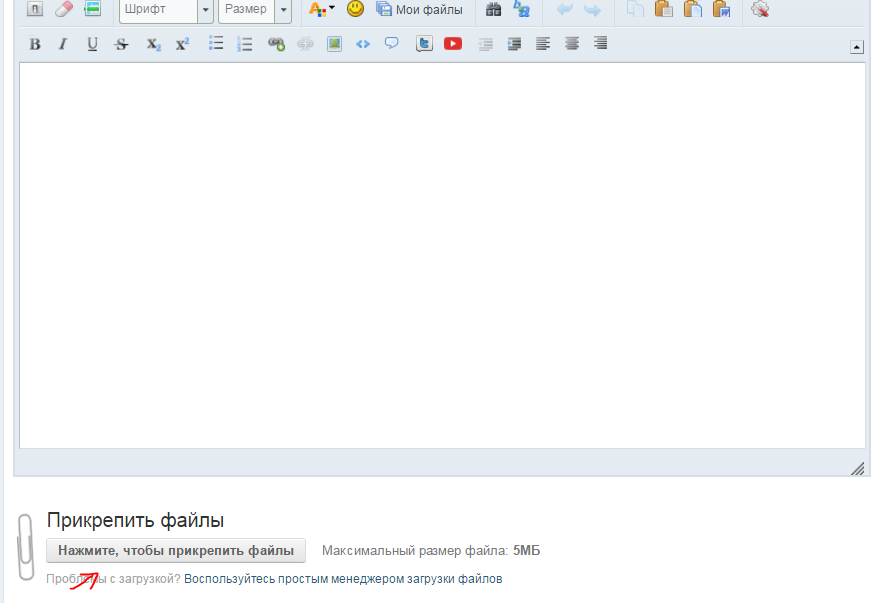Click the Twitter embed icon
Image resolution: width=875 pixels, height=603 pixels.
coord(424,44)
